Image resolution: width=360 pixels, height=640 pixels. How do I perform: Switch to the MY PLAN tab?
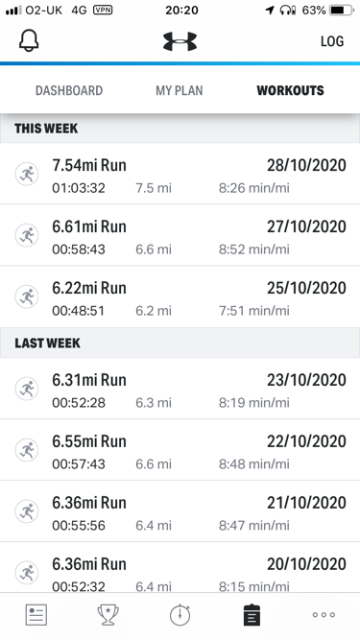click(179, 90)
